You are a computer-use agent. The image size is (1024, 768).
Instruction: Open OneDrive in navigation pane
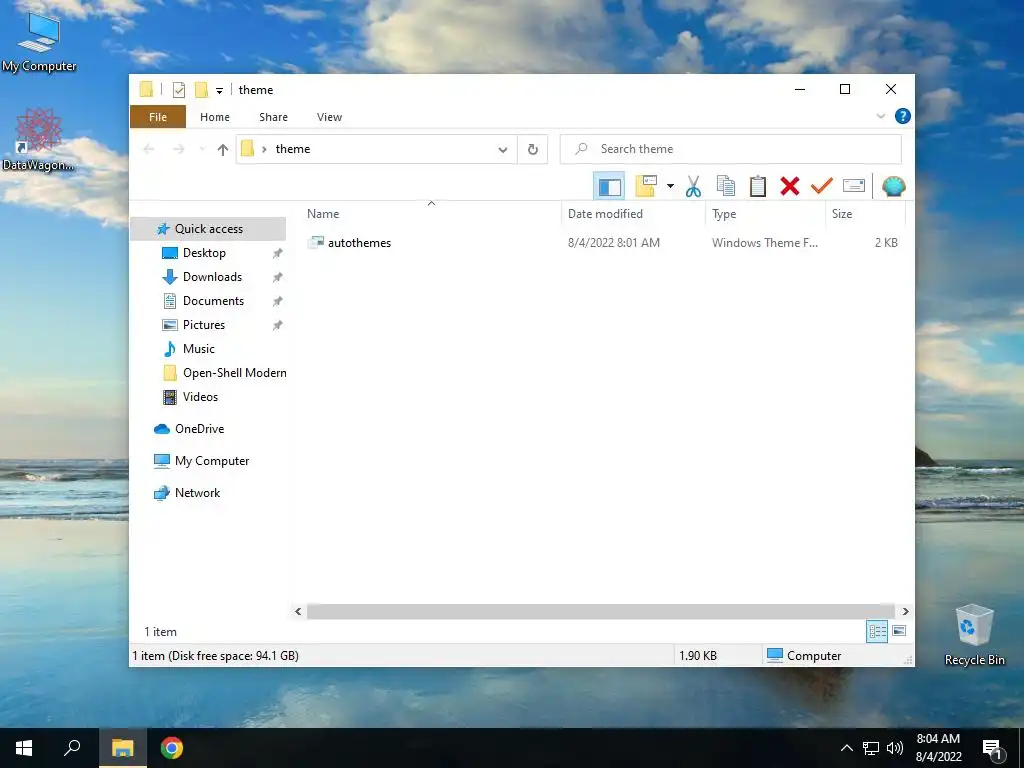(x=199, y=429)
